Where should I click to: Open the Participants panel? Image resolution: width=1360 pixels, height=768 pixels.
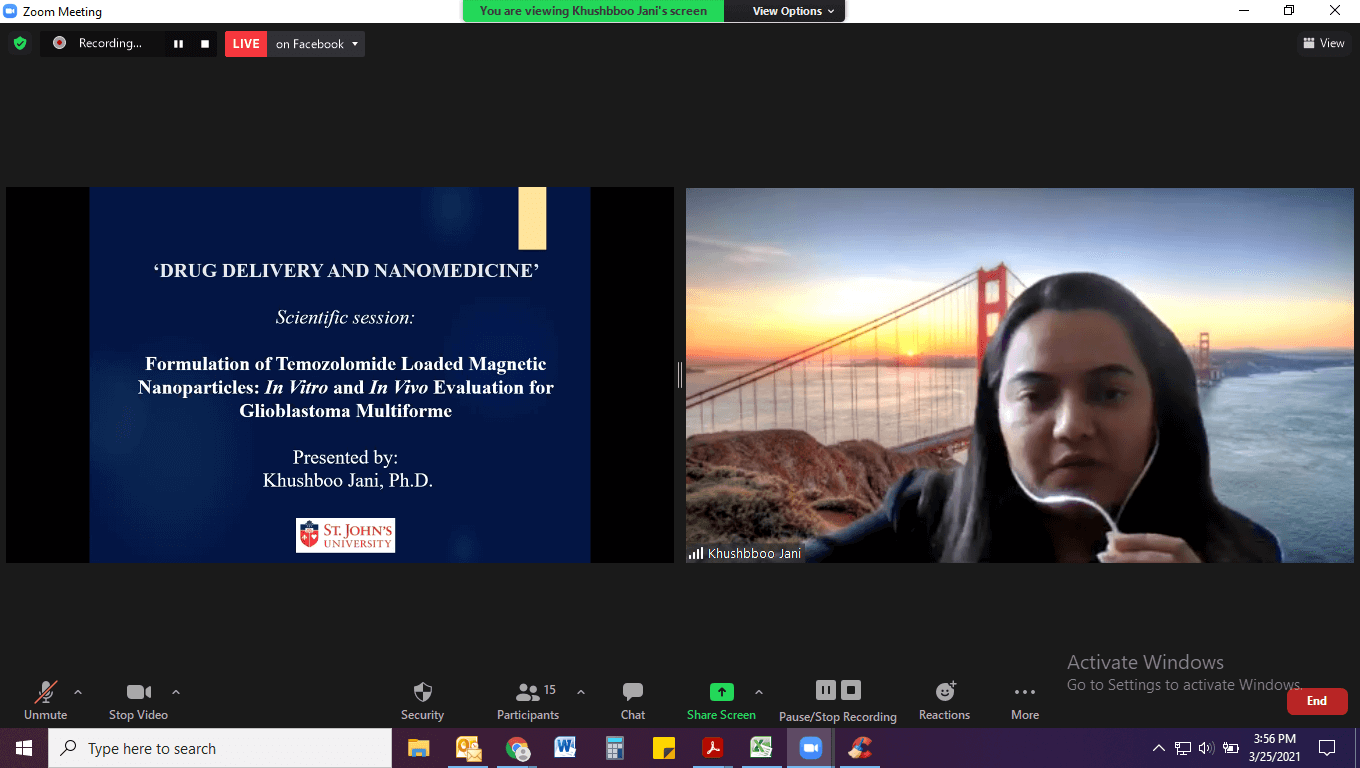pyautogui.click(x=528, y=701)
